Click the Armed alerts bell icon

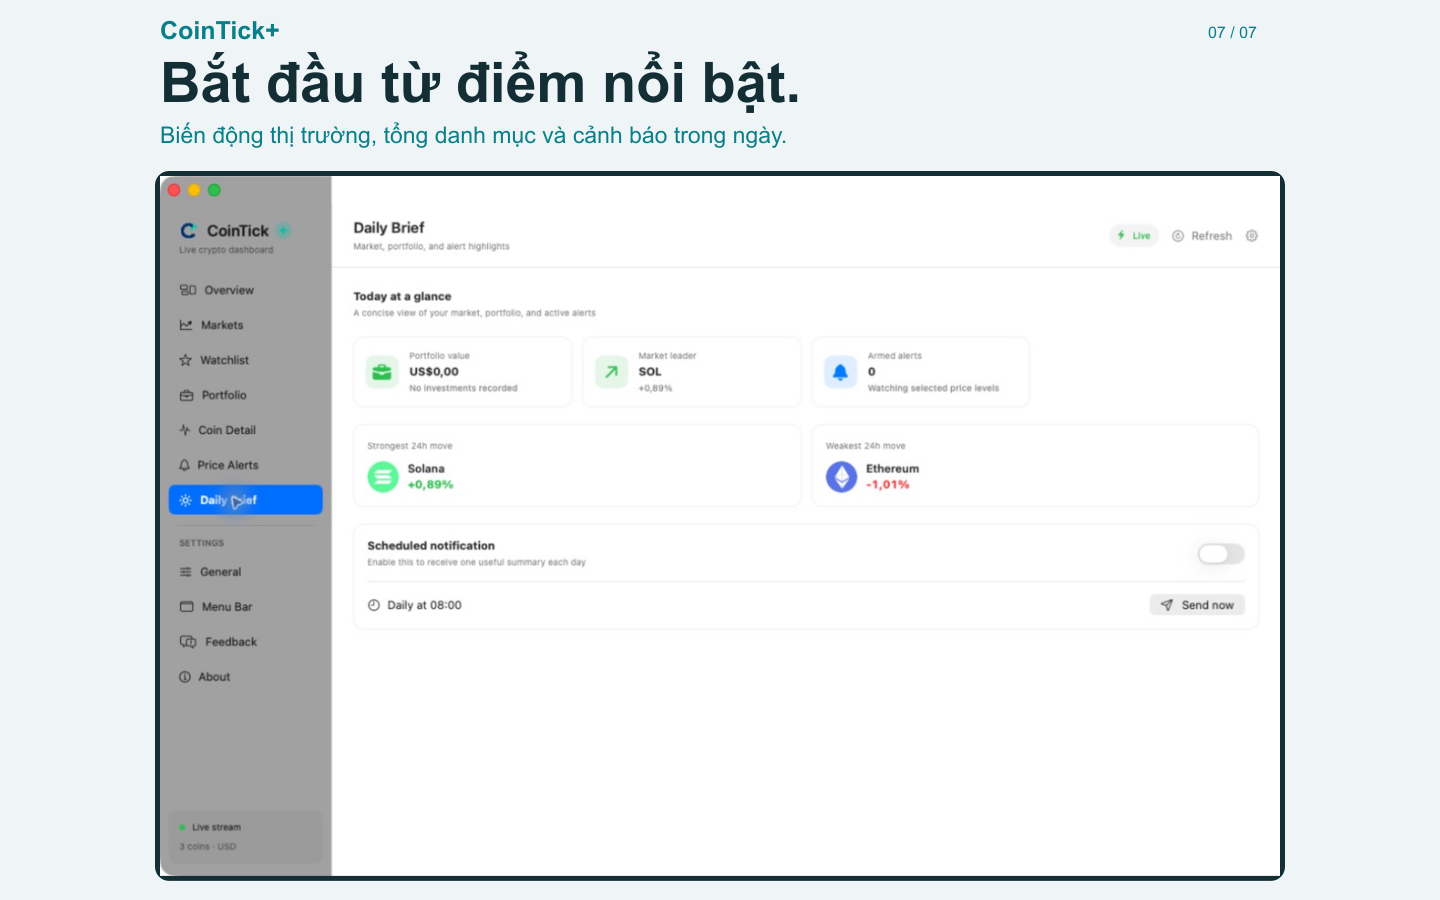[840, 372]
